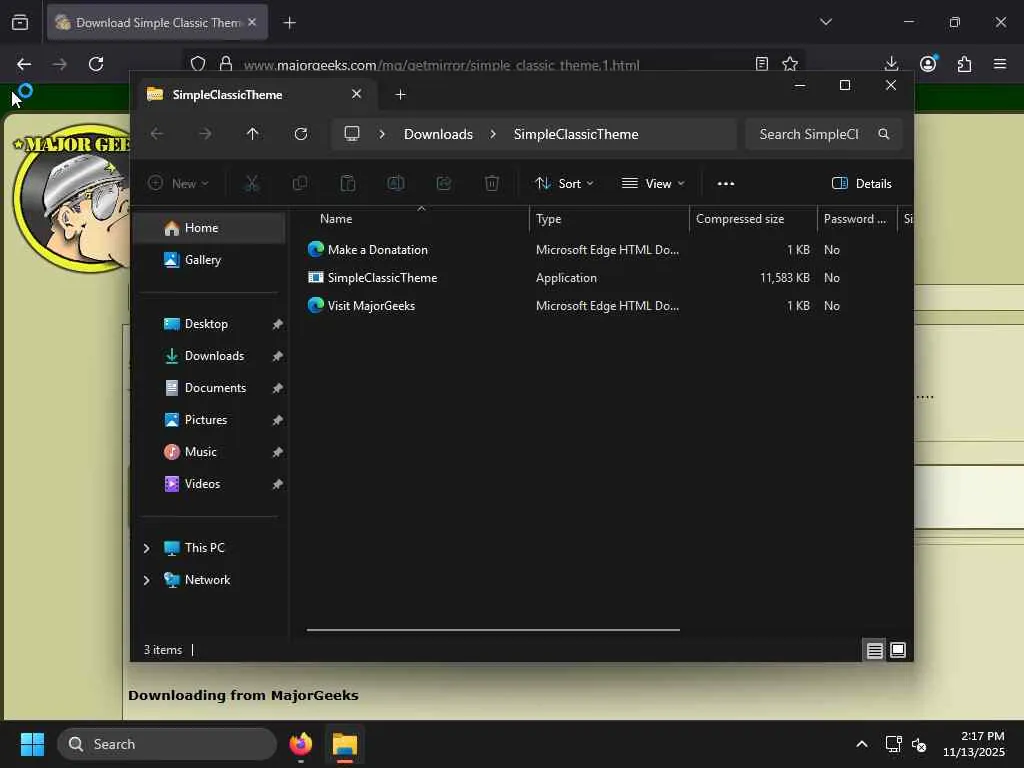Show hidden icons in system tray
The image size is (1024, 768).
861,744
